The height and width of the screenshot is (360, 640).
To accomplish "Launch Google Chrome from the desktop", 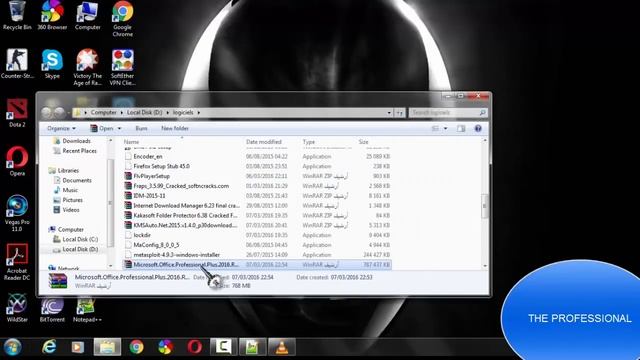I will (122, 19).
